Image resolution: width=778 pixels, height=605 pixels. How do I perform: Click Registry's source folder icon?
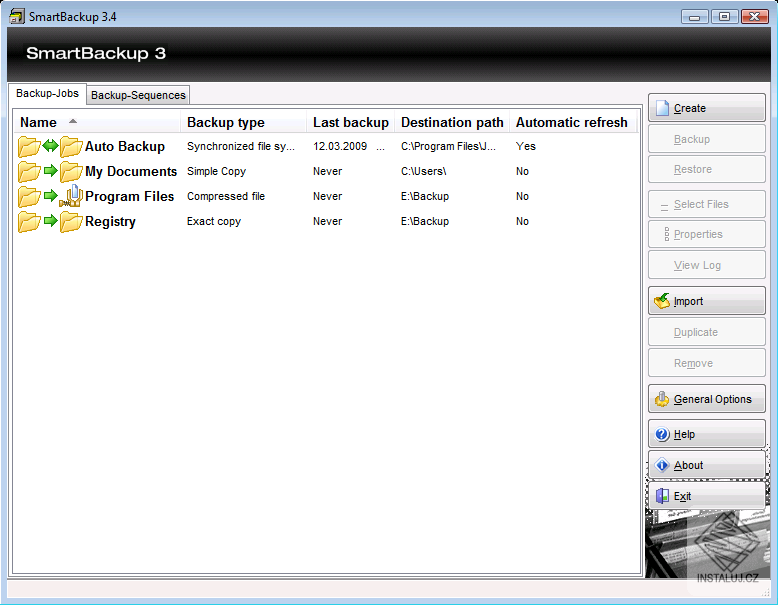(29, 221)
